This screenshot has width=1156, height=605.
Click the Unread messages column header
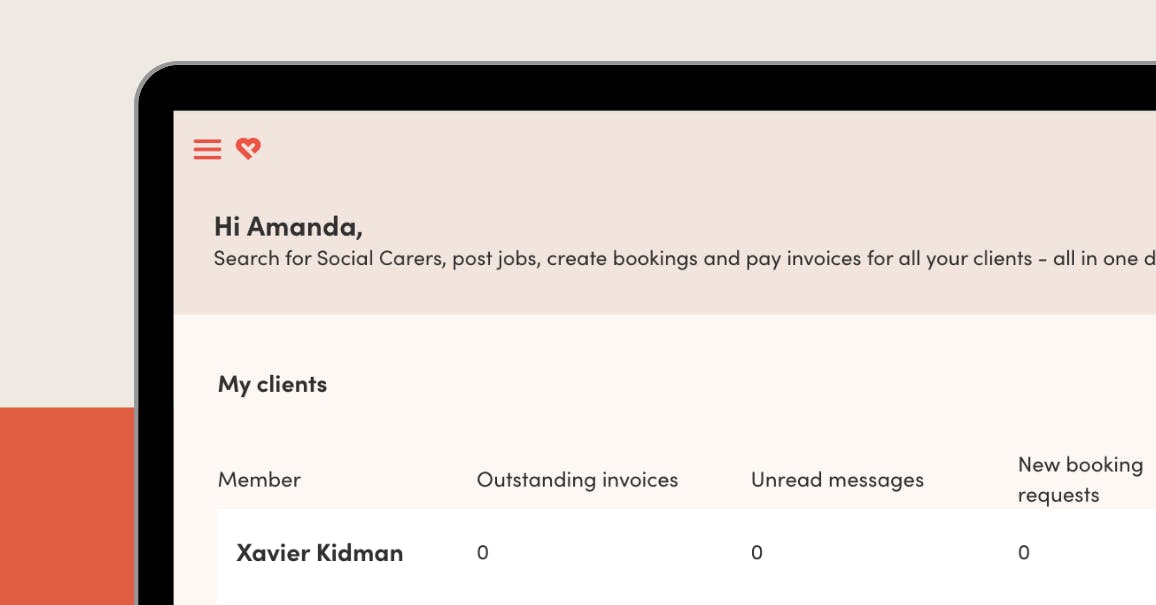click(x=837, y=480)
